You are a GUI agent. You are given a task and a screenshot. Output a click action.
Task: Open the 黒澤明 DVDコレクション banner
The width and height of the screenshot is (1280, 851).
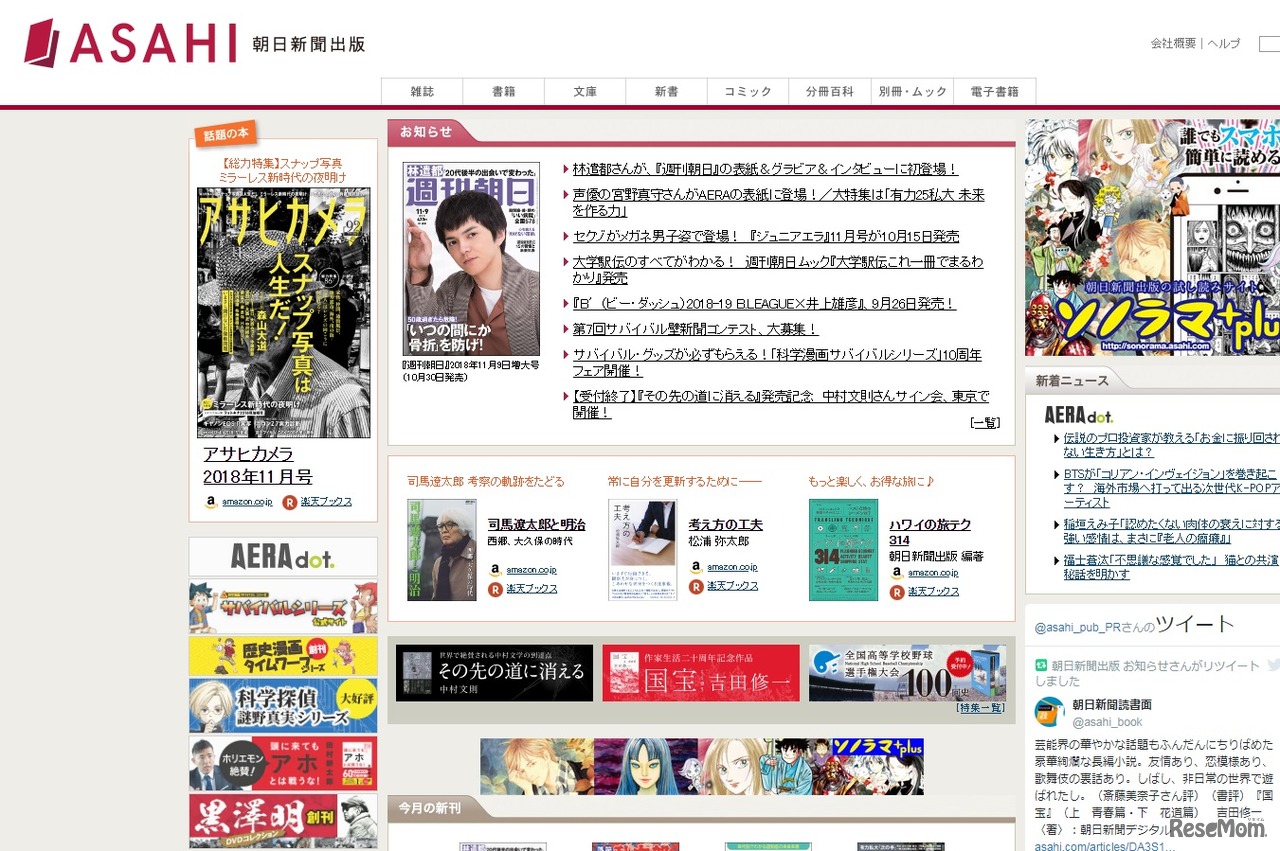tap(283, 822)
